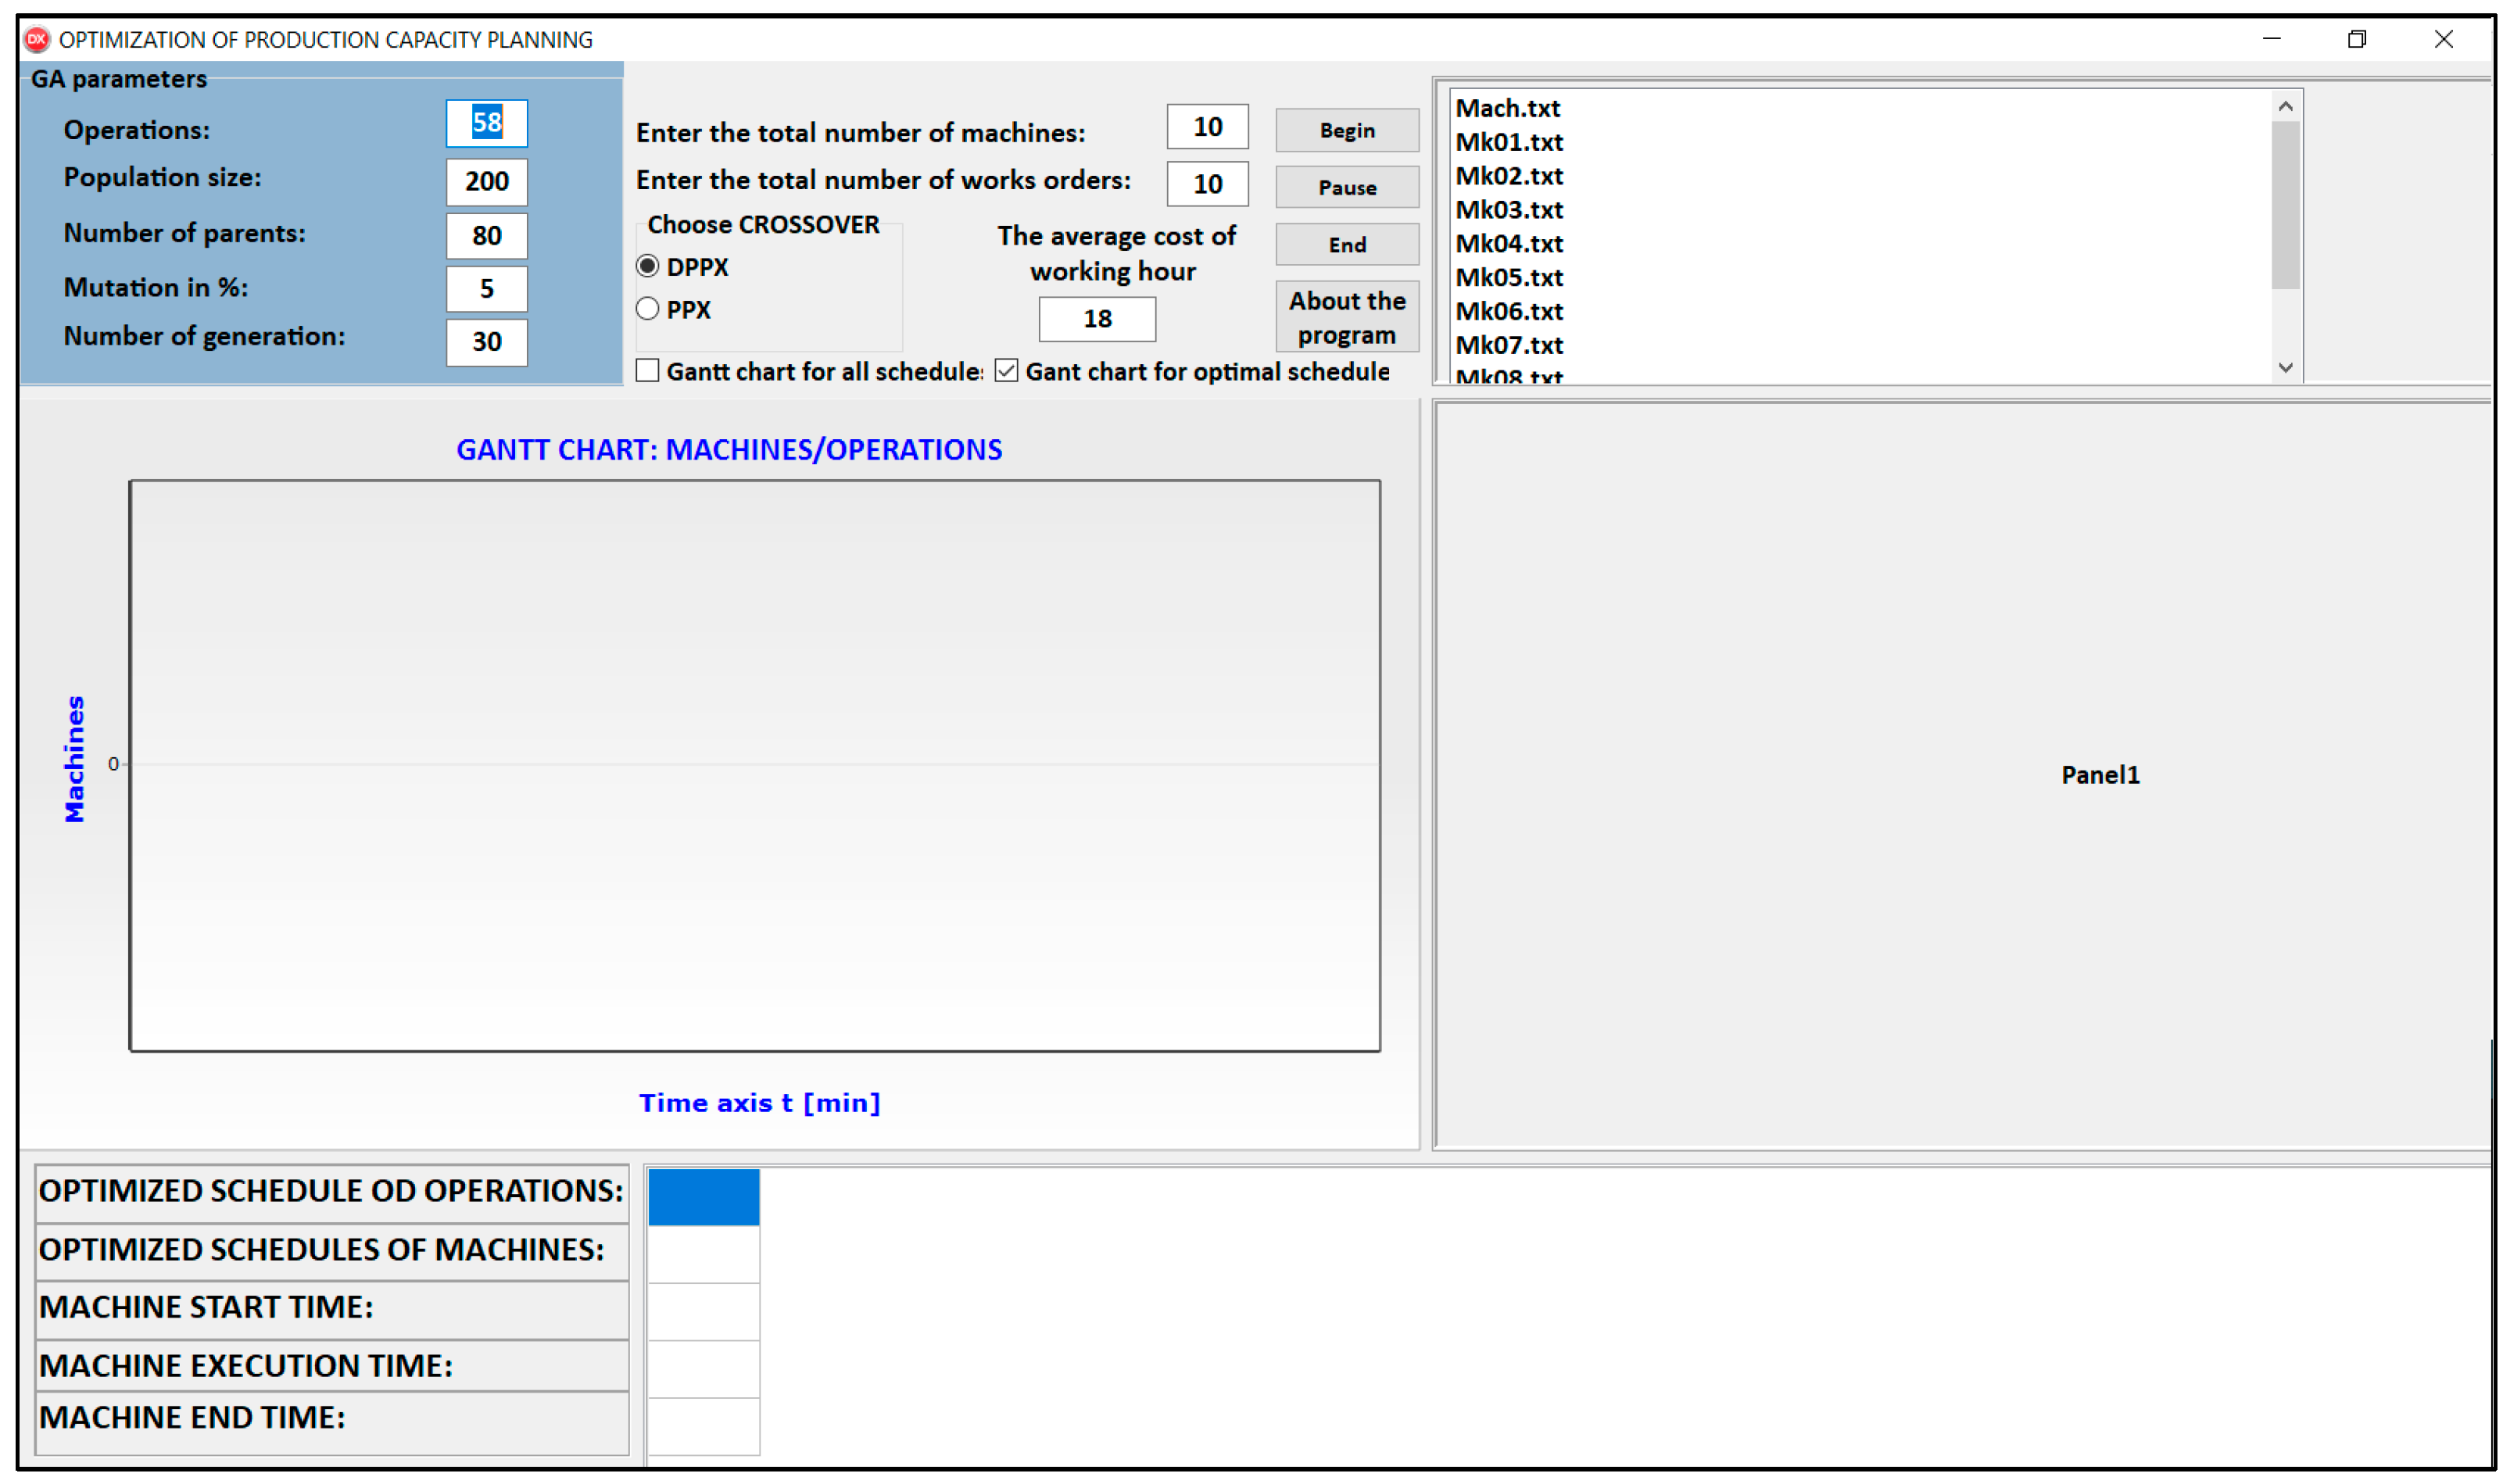Select the DPPX crossover option
This screenshot has height=1484, width=2510.
(x=648, y=267)
